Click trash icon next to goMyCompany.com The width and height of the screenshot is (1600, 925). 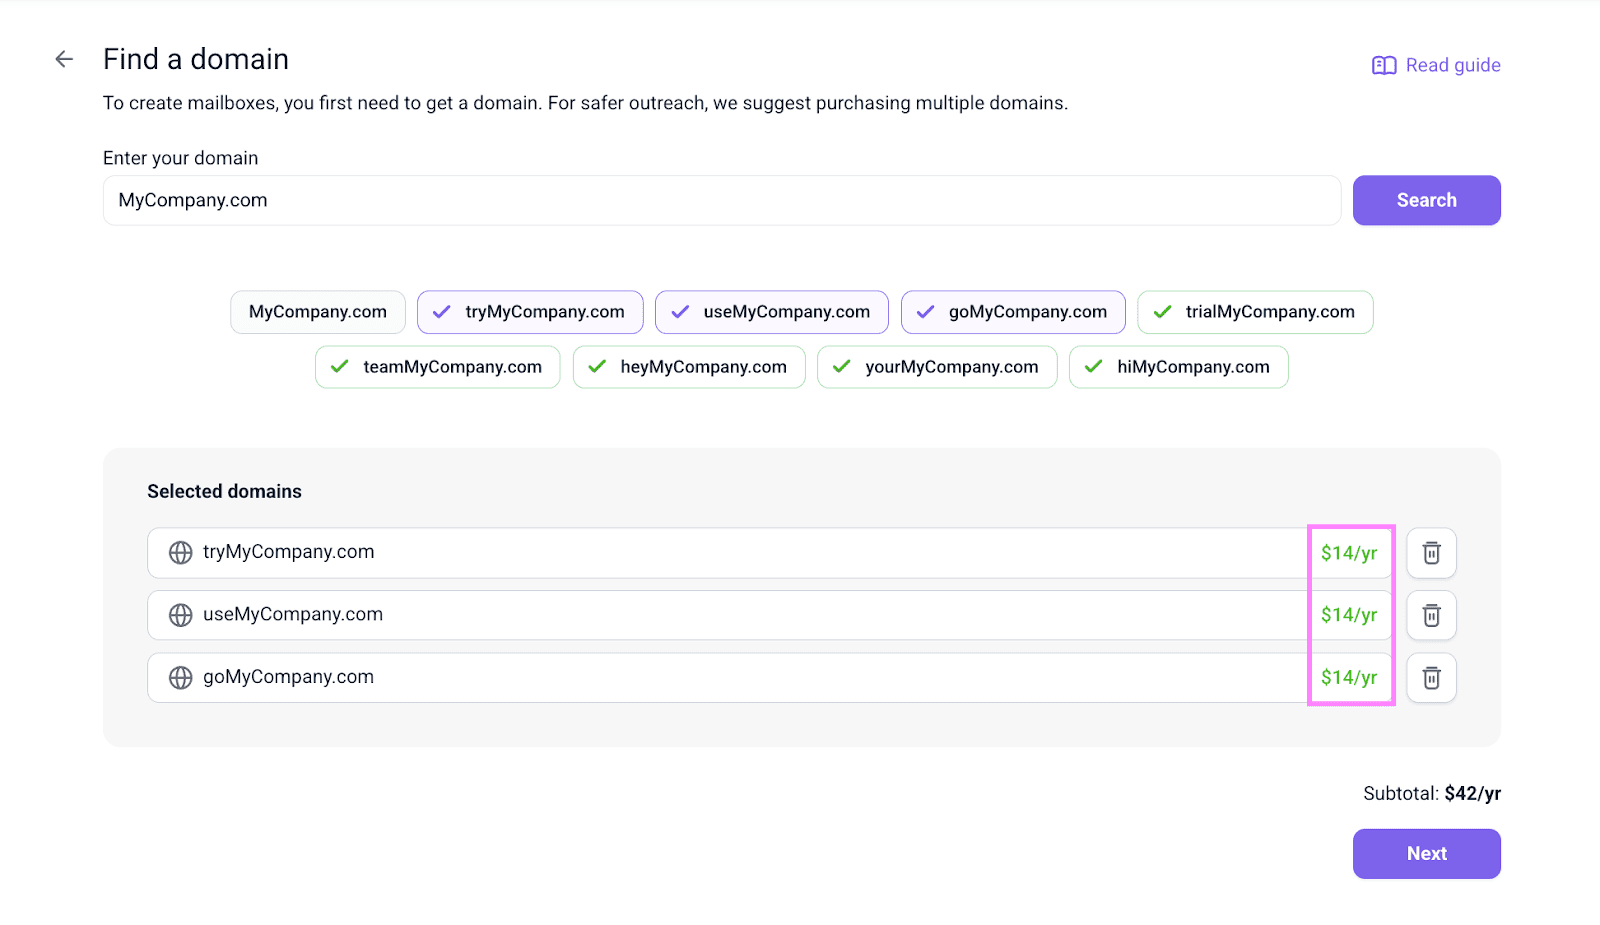tap(1431, 678)
